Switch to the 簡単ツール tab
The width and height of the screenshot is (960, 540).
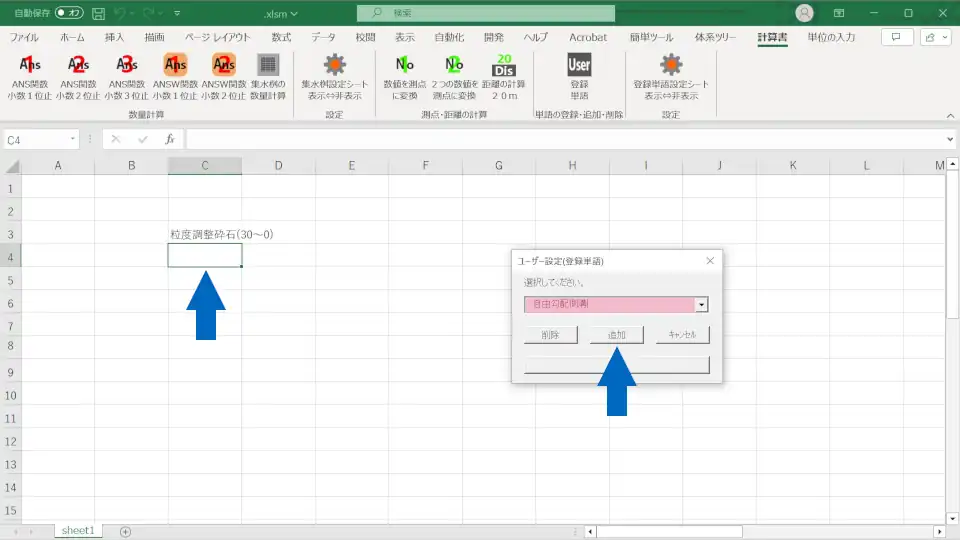[651, 37]
